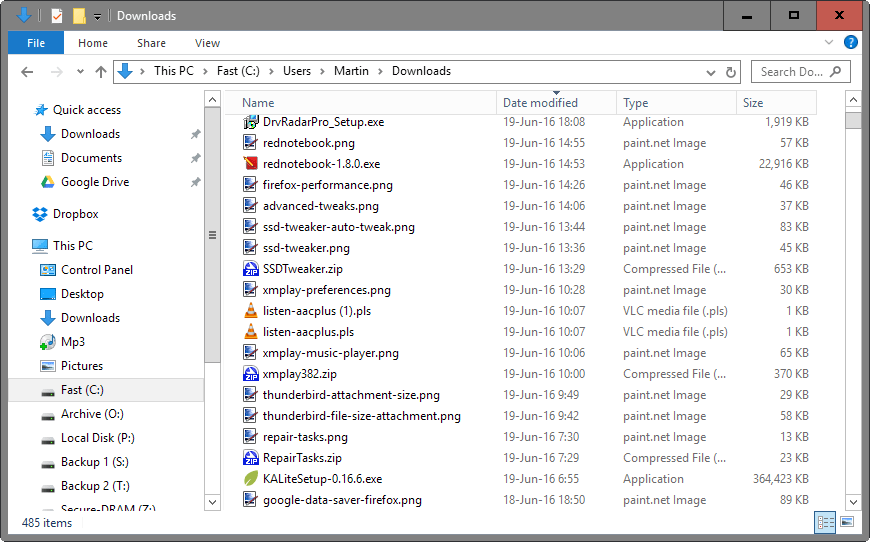Screen dimensions: 870x542
Task: Switch to the Home ribbon tab
Action: coord(93,43)
